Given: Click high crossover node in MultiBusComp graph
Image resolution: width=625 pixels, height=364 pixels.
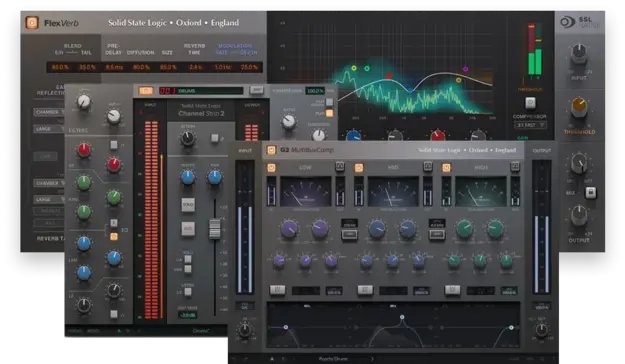Looking at the screenshot, I should click(x=511, y=327).
